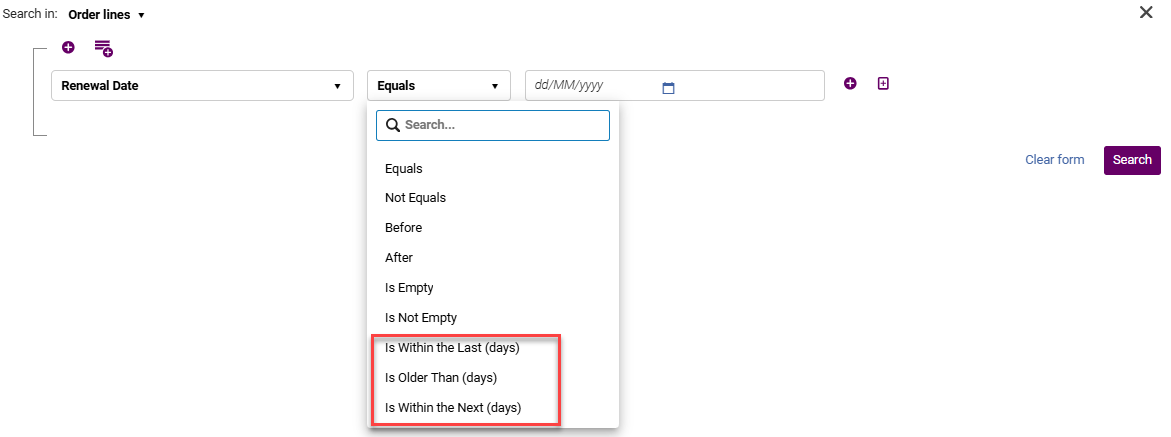
Task: Select the 'After' operator option
Action: tap(399, 258)
